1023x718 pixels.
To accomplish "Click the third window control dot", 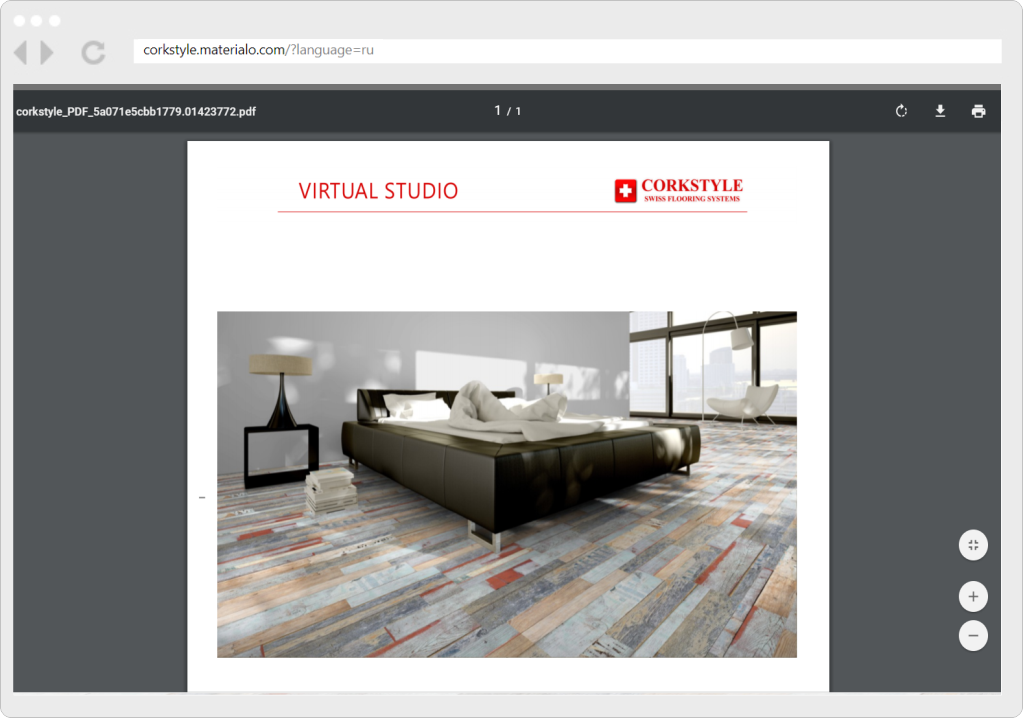I will coord(54,20).
